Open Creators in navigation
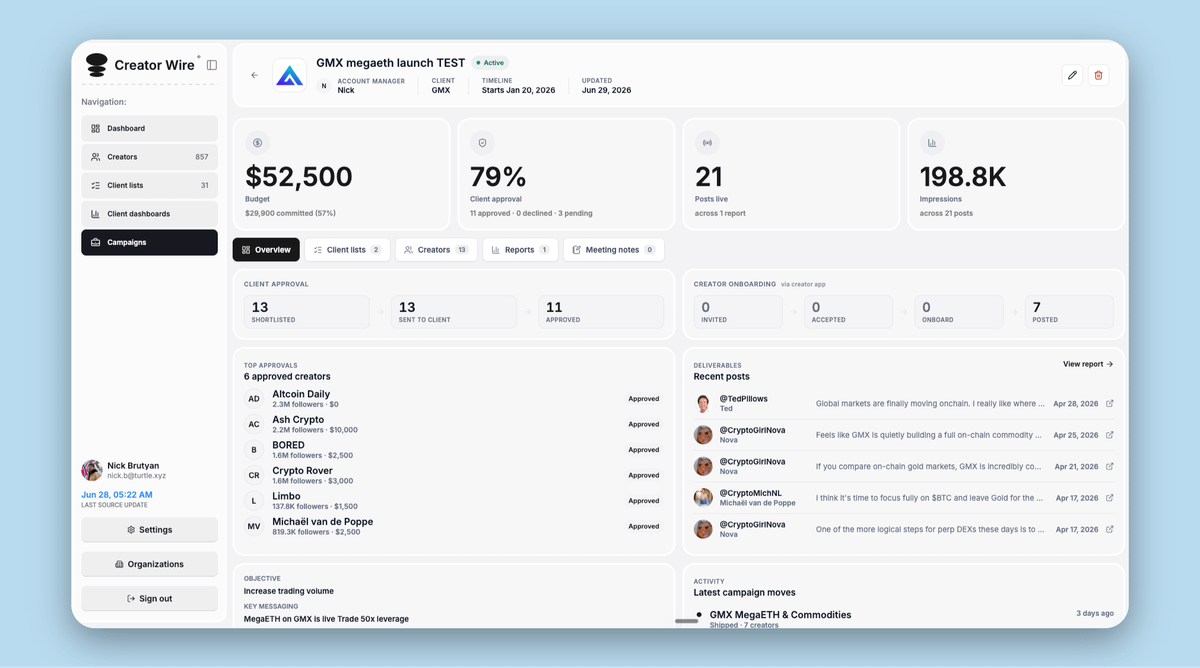The image size is (1200, 668). [x=149, y=157]
